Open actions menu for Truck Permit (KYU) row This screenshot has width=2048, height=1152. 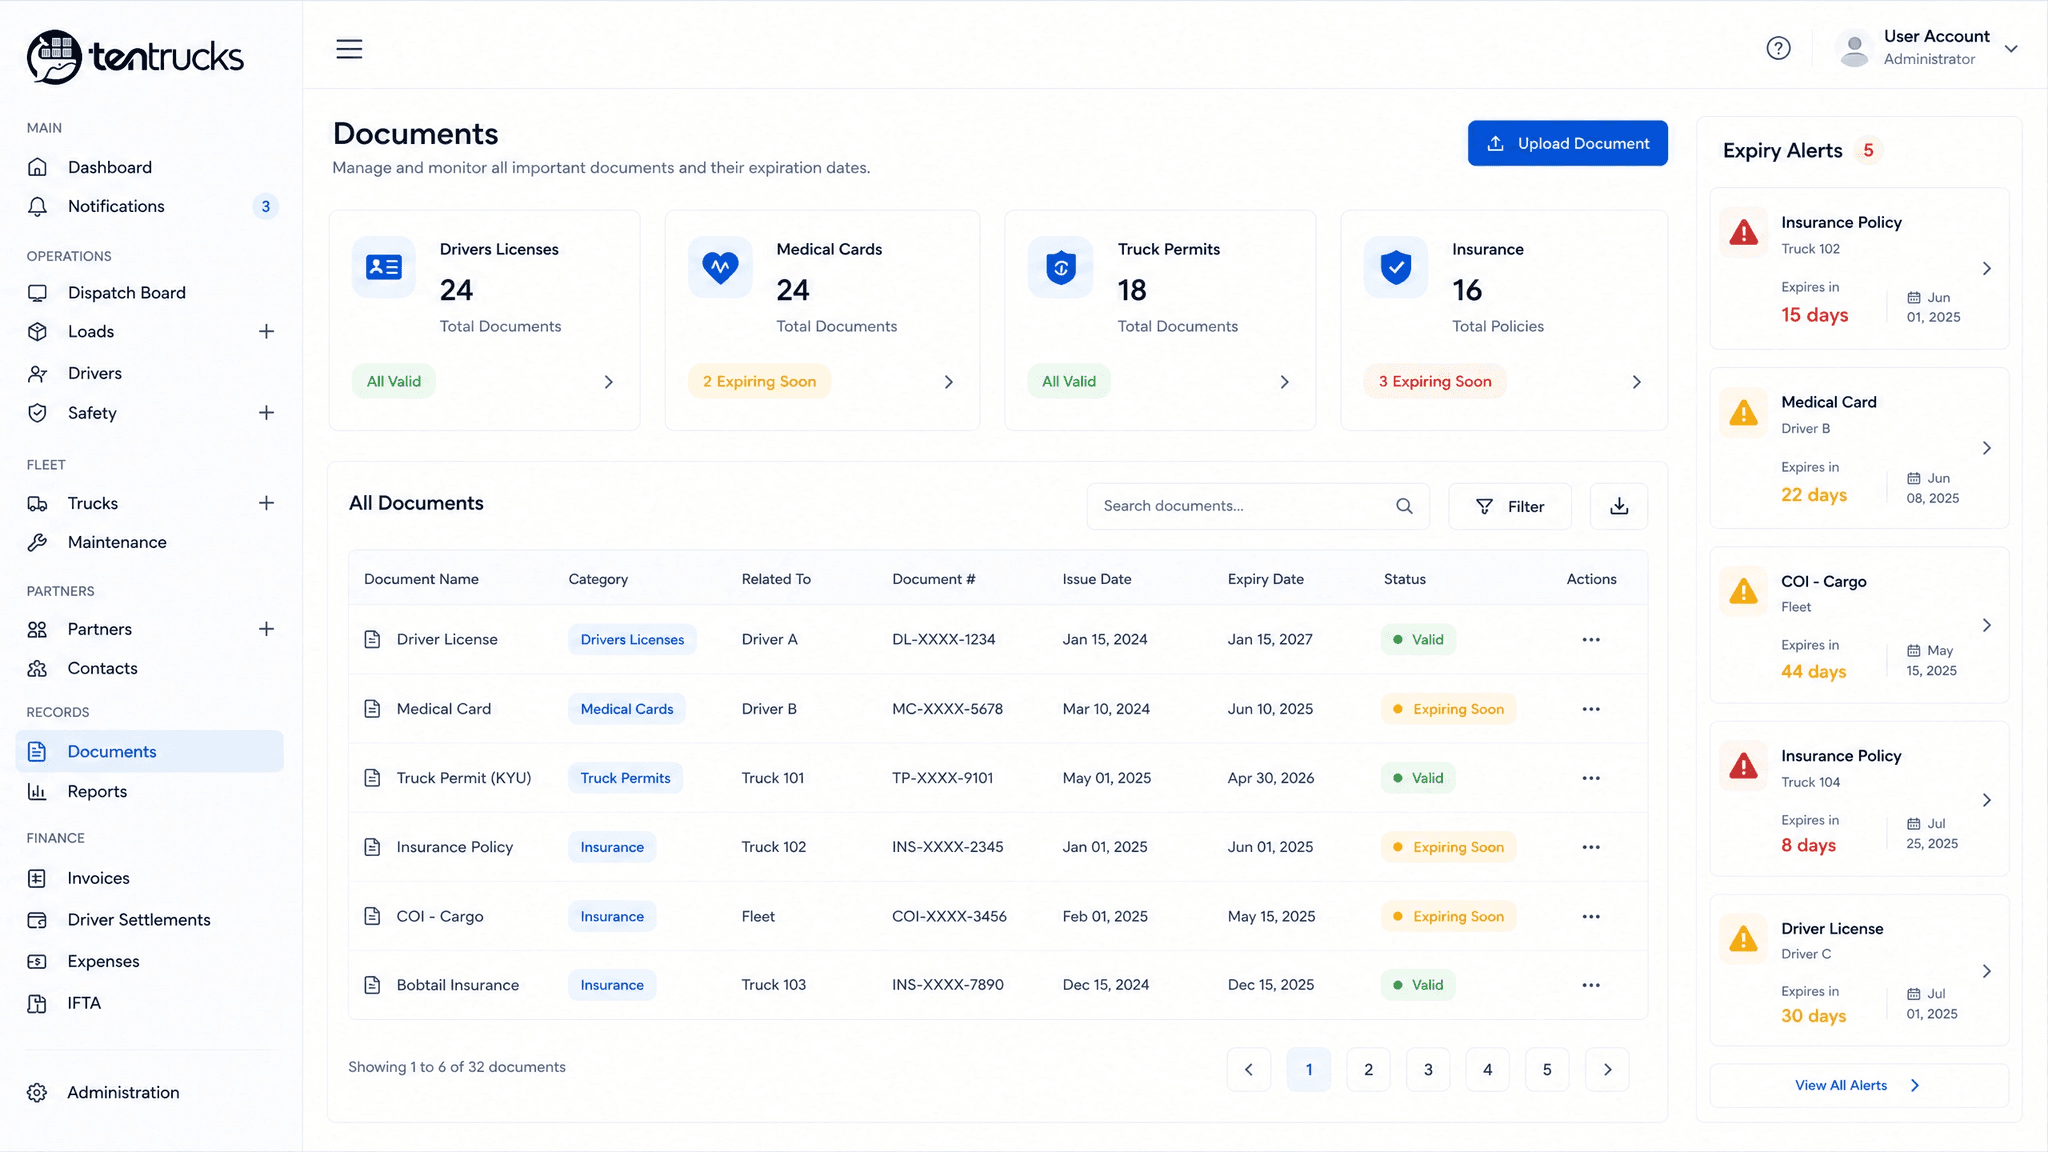tap(1591, 778)
